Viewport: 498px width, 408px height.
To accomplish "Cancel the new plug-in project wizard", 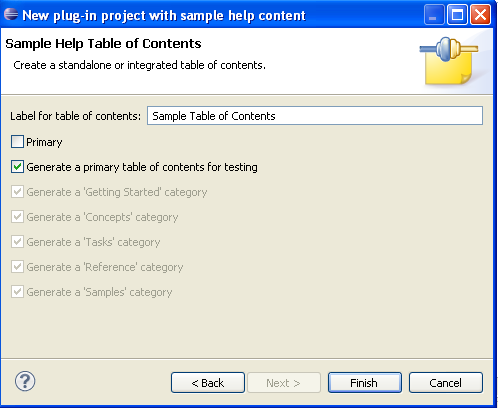I will (x=446, y=383).
